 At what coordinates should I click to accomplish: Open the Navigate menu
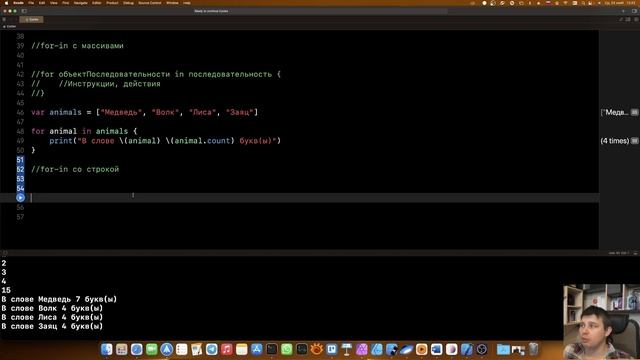coord(80,3)
